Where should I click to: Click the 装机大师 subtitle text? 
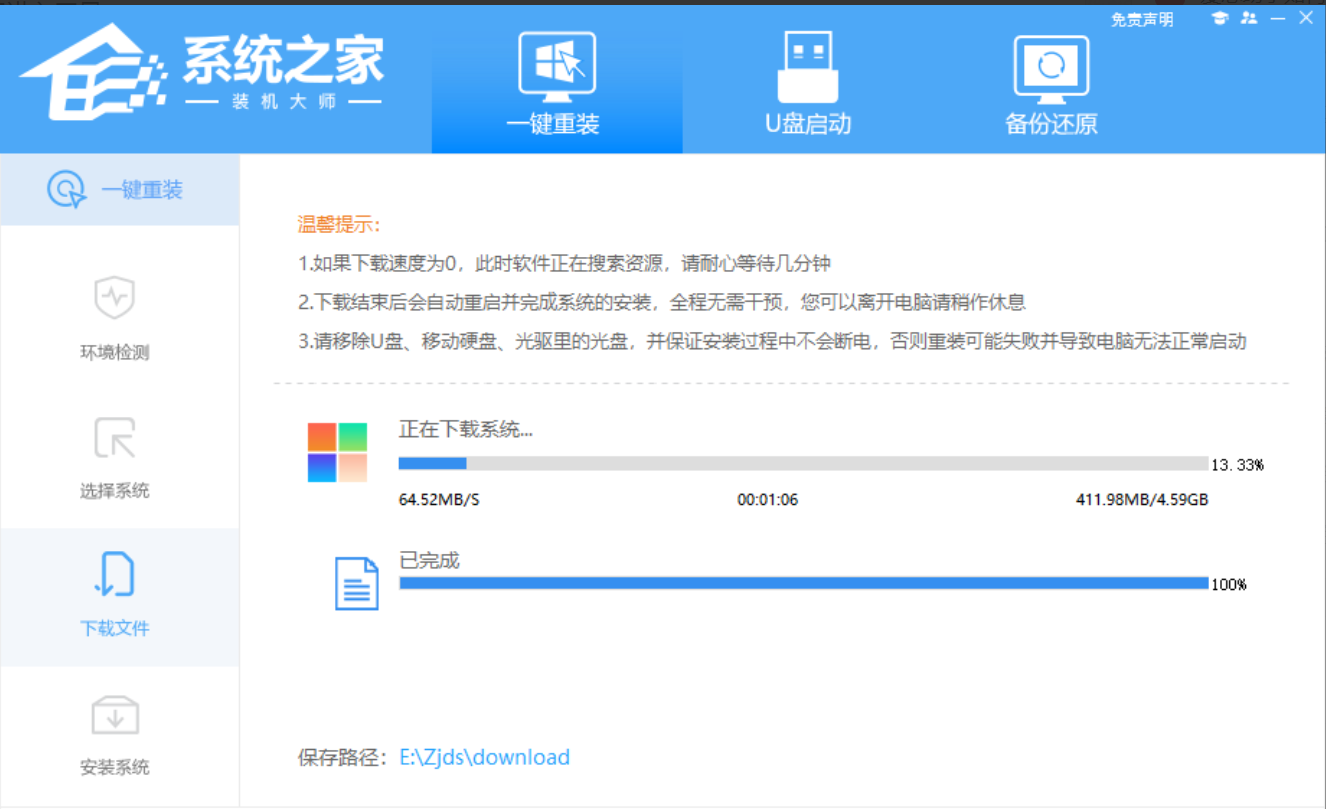coord(284,103)
